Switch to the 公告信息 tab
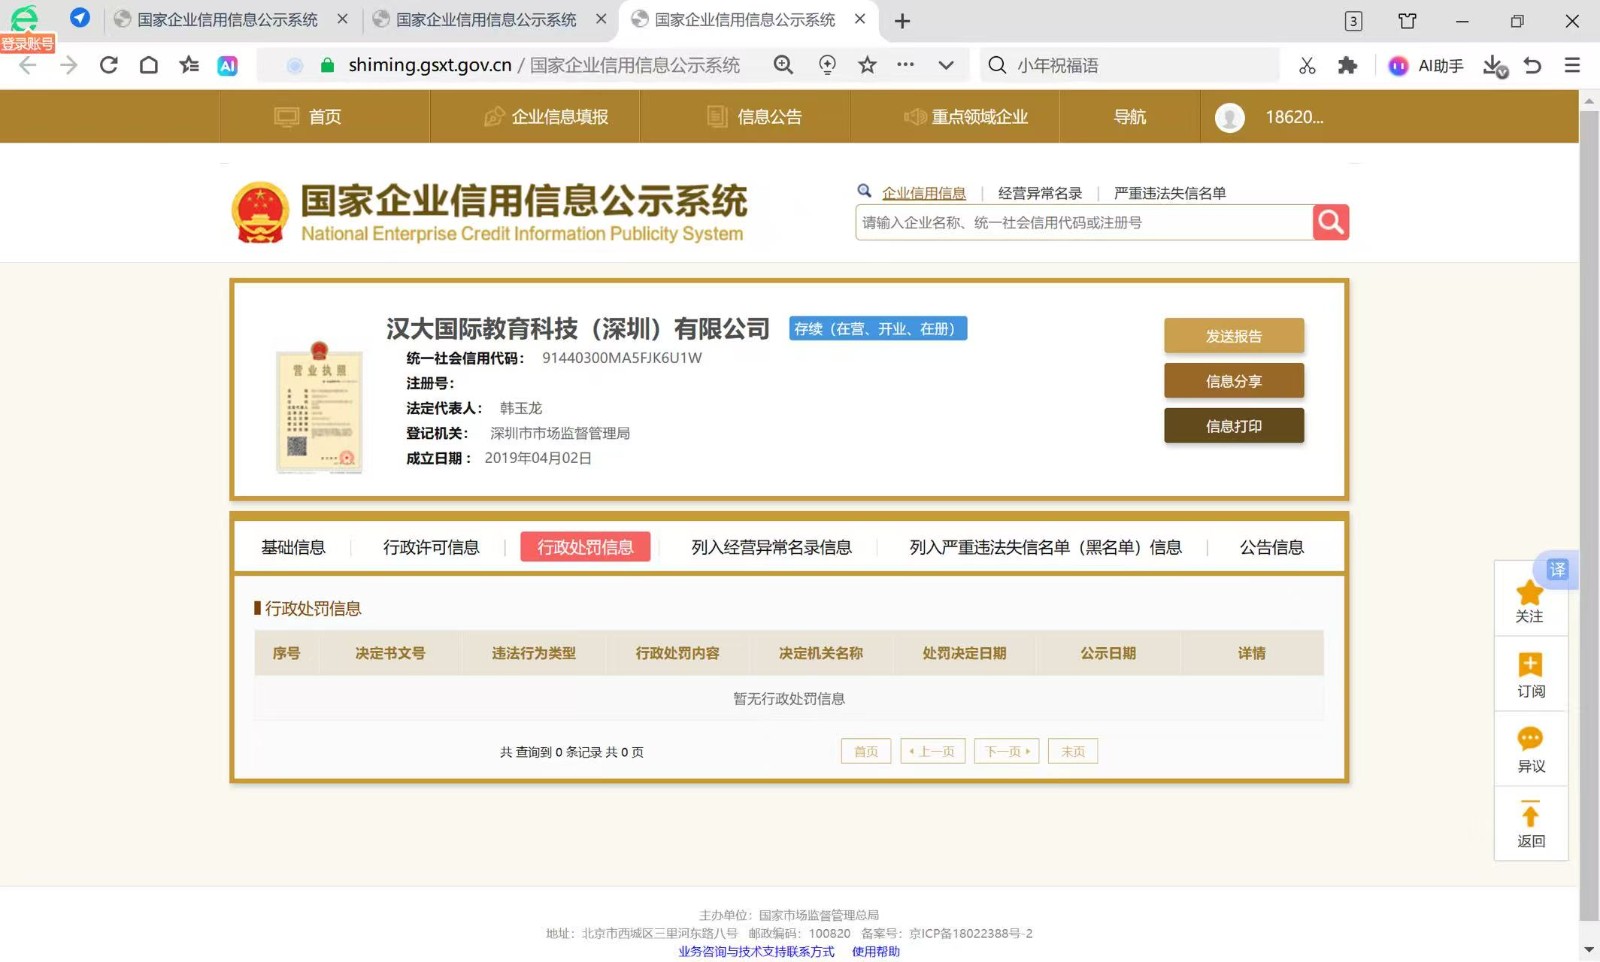 (1270, 547)
